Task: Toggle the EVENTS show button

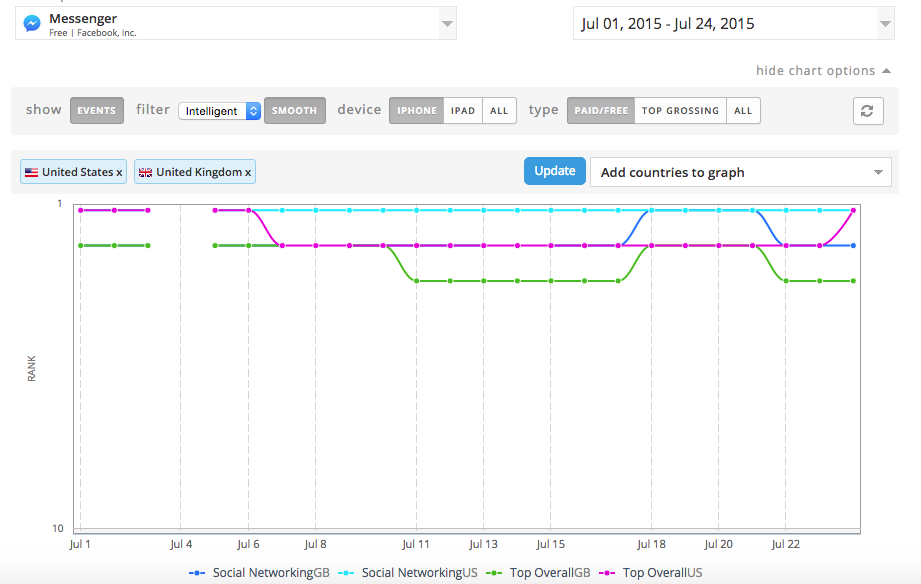Action: [x=97, y=111]
